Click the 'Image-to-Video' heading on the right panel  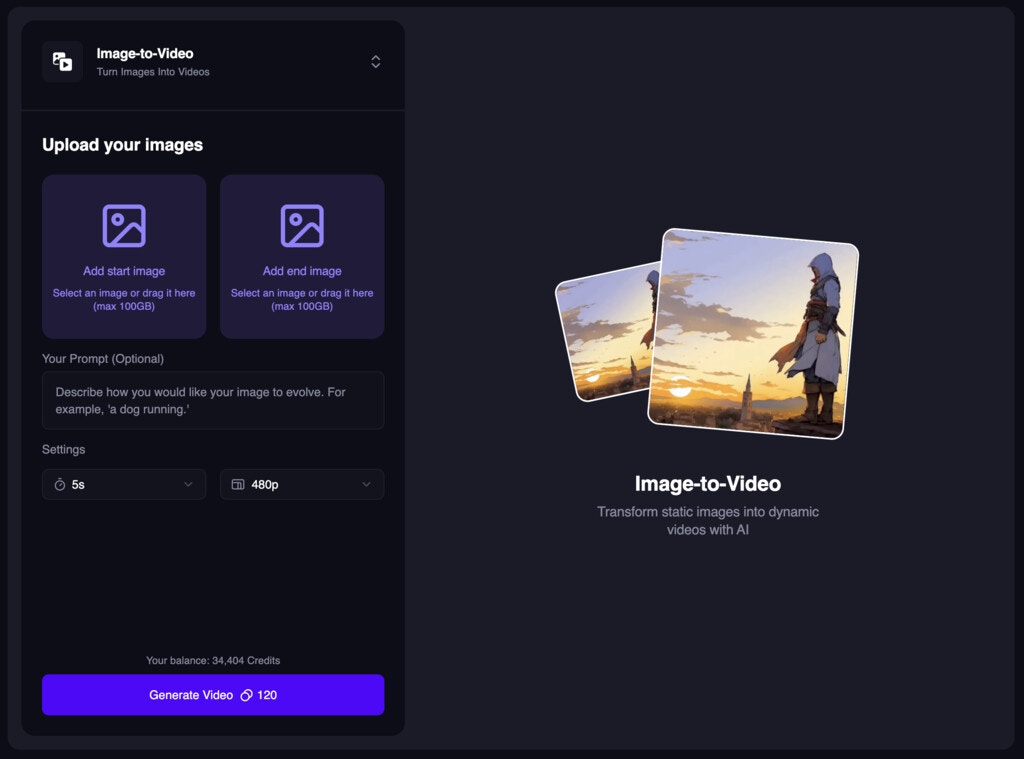click(x=707, y=483)
